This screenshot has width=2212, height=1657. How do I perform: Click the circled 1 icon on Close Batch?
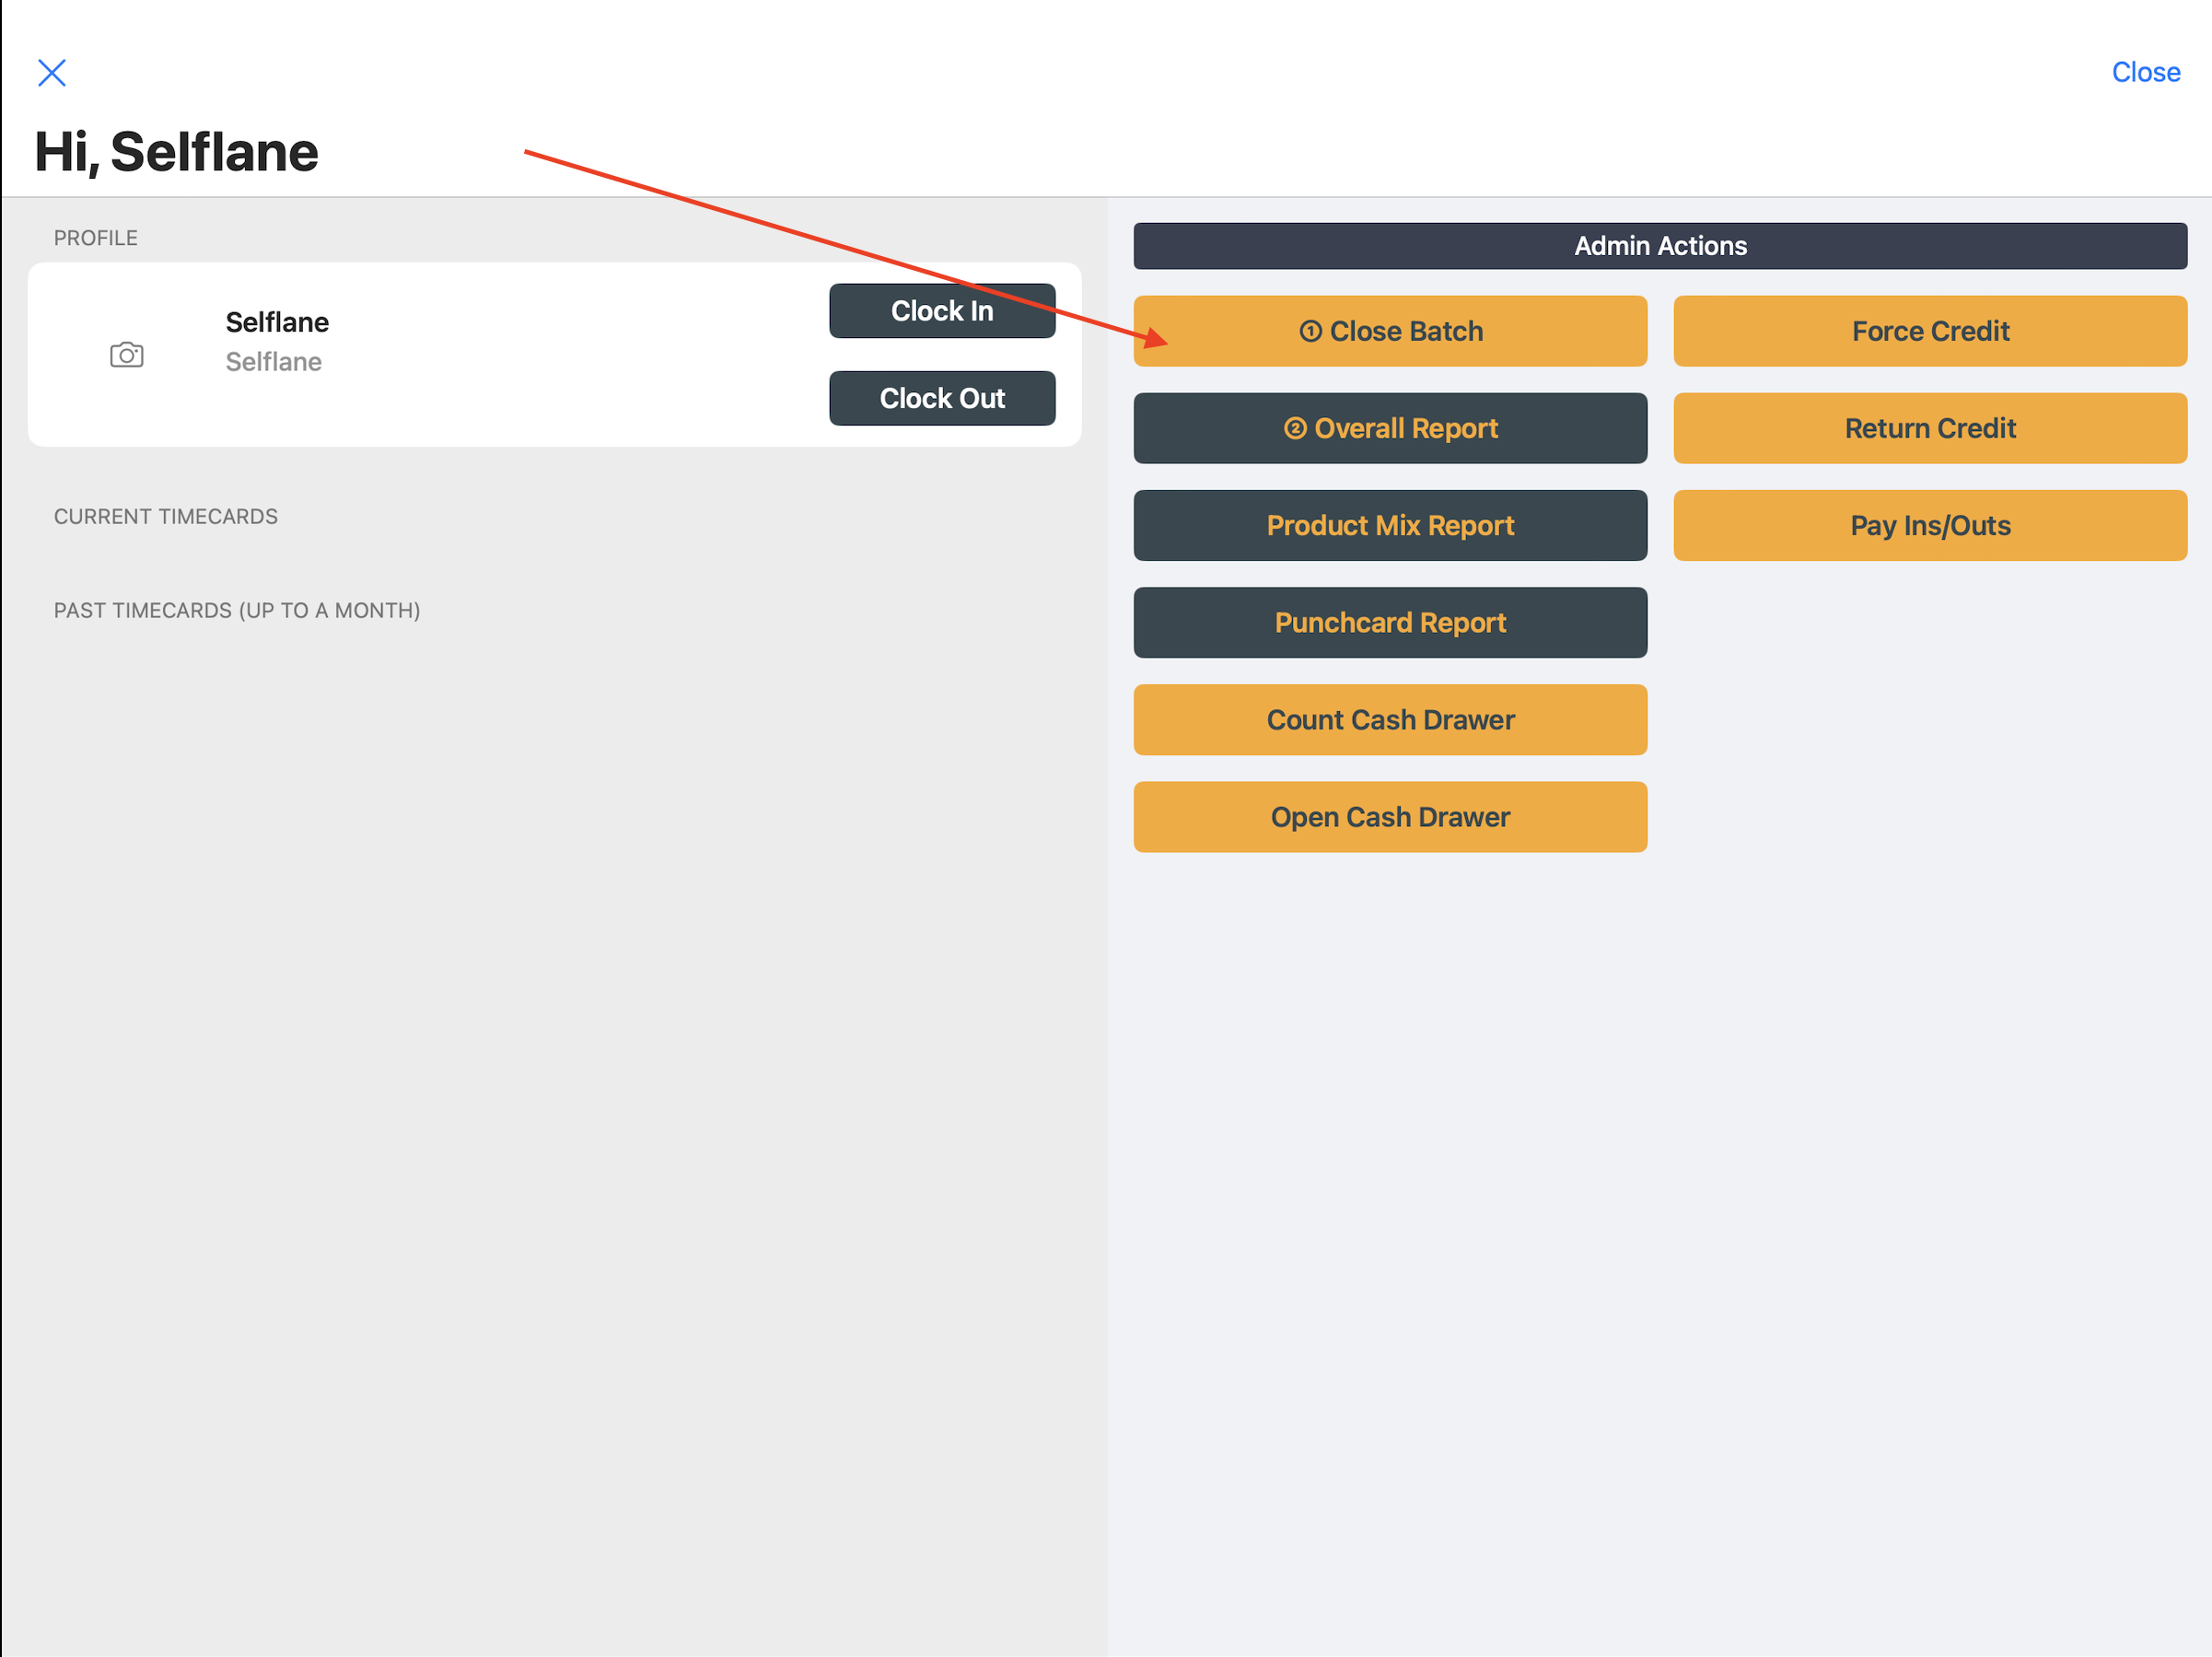click(x=1310, y=331)
